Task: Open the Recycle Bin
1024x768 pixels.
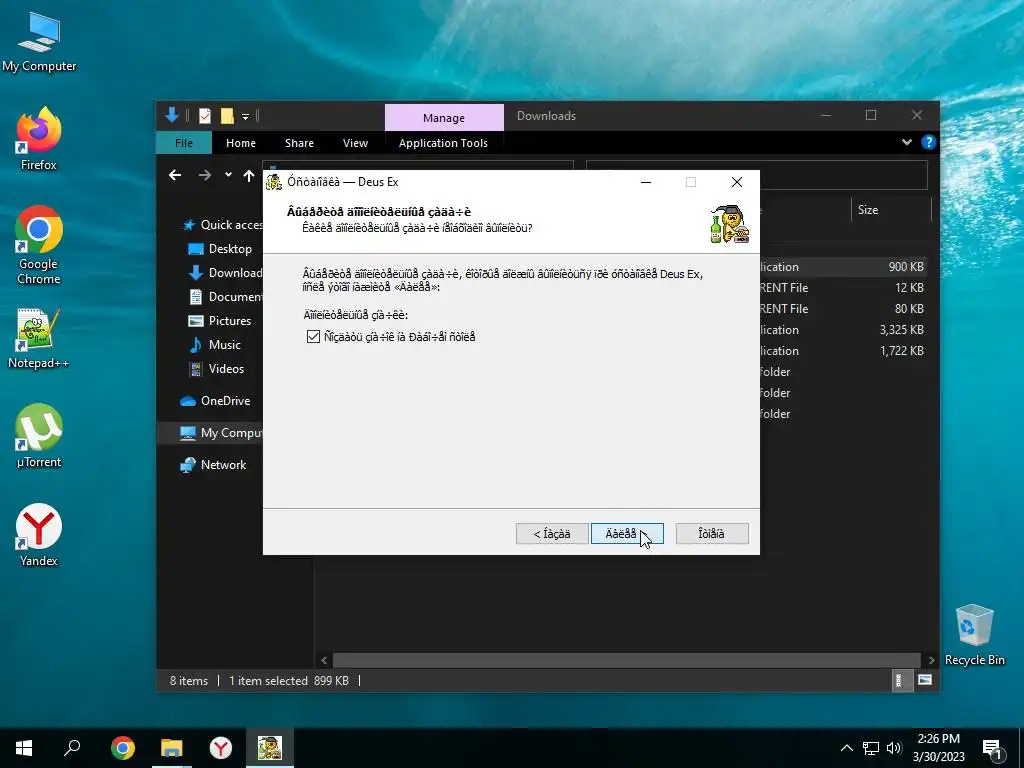Action: point(974,635)
